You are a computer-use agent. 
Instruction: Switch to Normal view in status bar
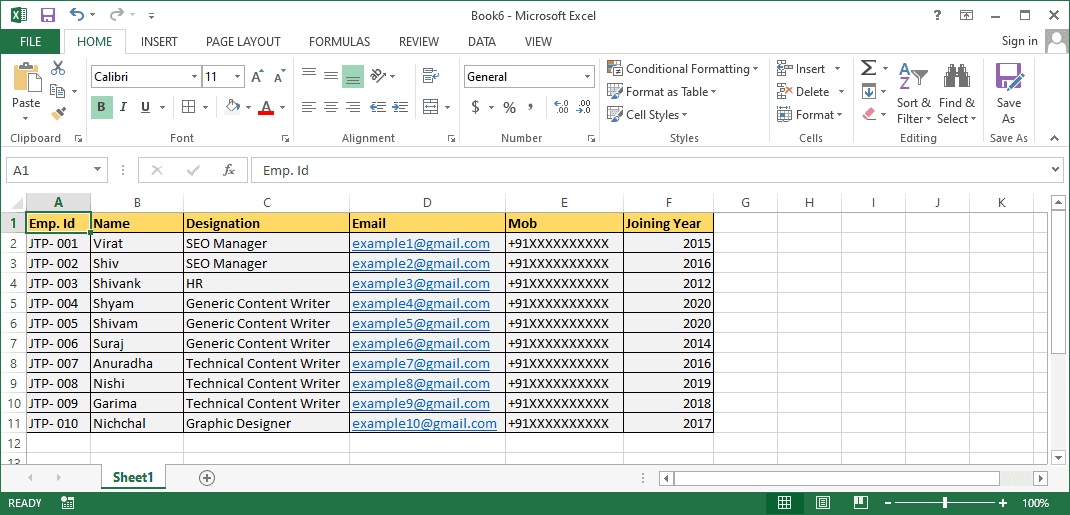pyautogui.click(x=785, y=503)
